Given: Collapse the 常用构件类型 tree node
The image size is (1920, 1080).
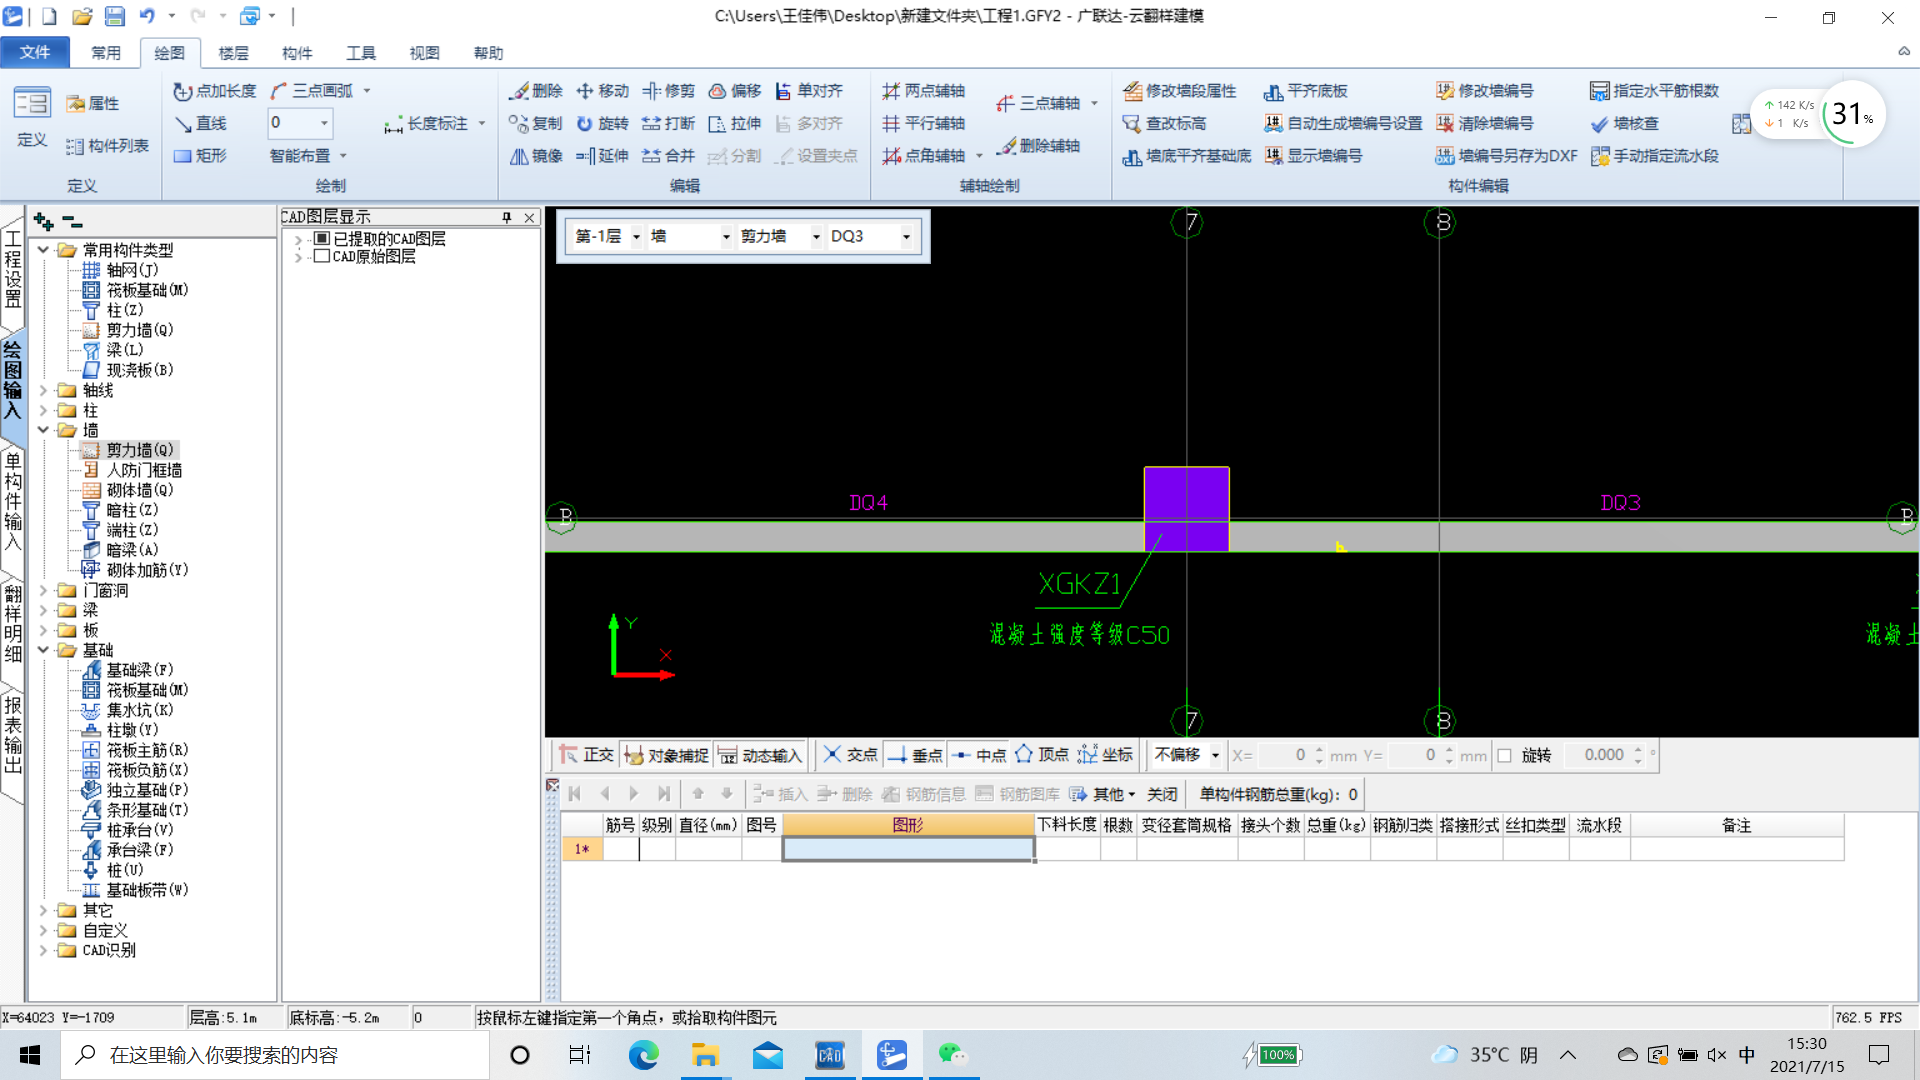Looking at the screenshot, I should (43, 250).
